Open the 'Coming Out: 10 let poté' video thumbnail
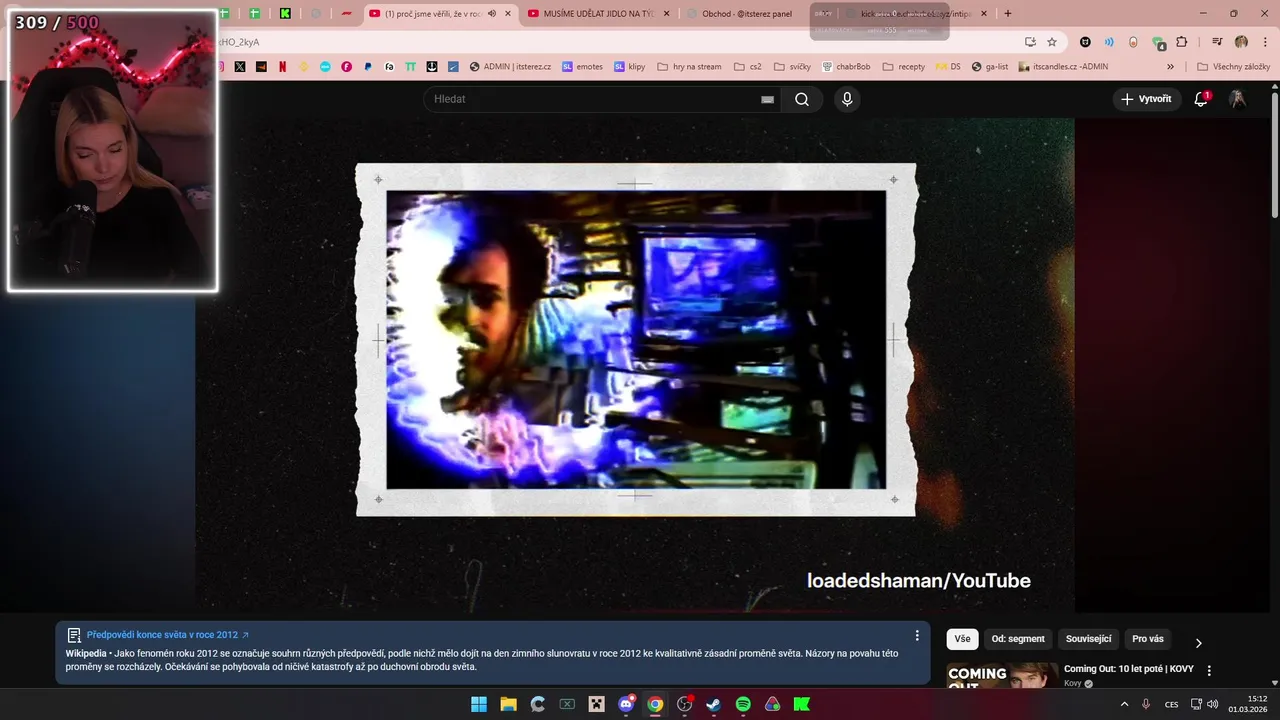Image resolution: width=1280 pixels, height=720 pixels. pos(1002,675)
